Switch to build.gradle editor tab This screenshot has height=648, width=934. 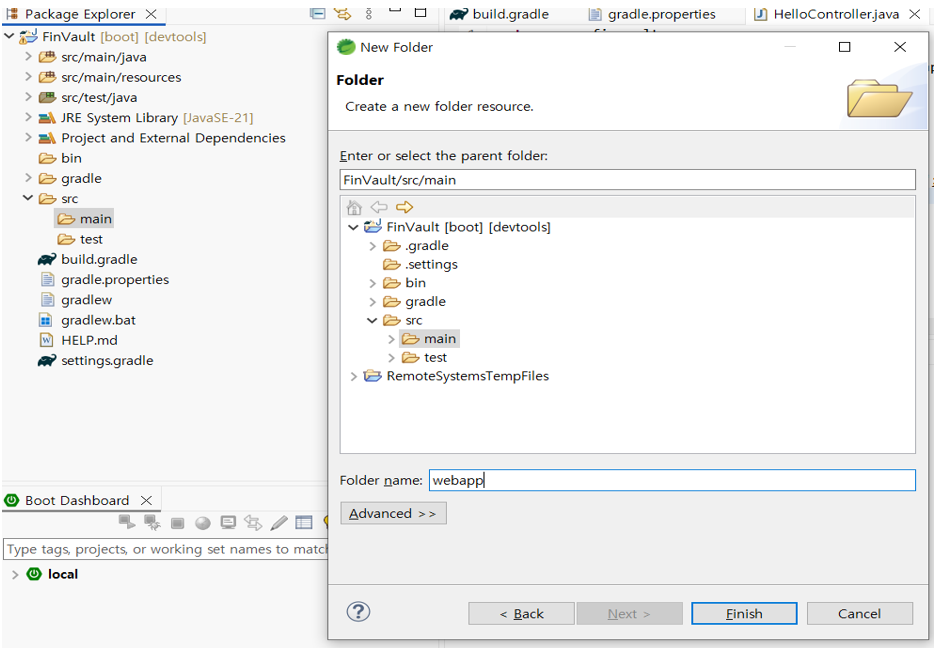click(500, 14)
